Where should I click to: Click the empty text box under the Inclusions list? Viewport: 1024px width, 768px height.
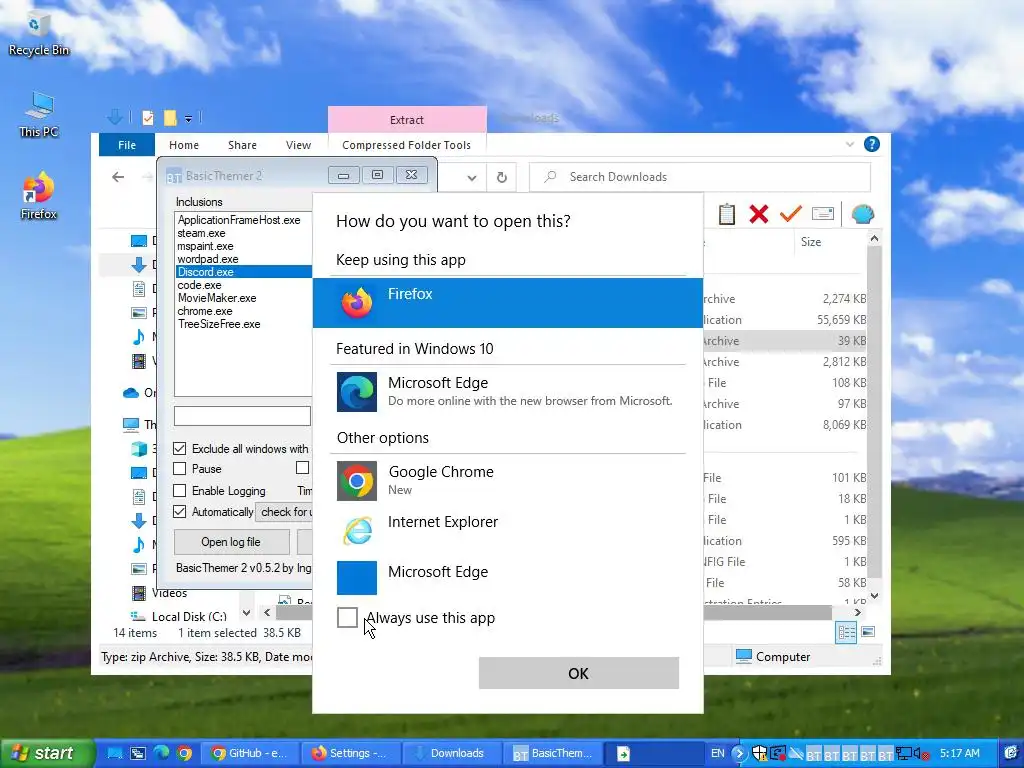point(242,416)
